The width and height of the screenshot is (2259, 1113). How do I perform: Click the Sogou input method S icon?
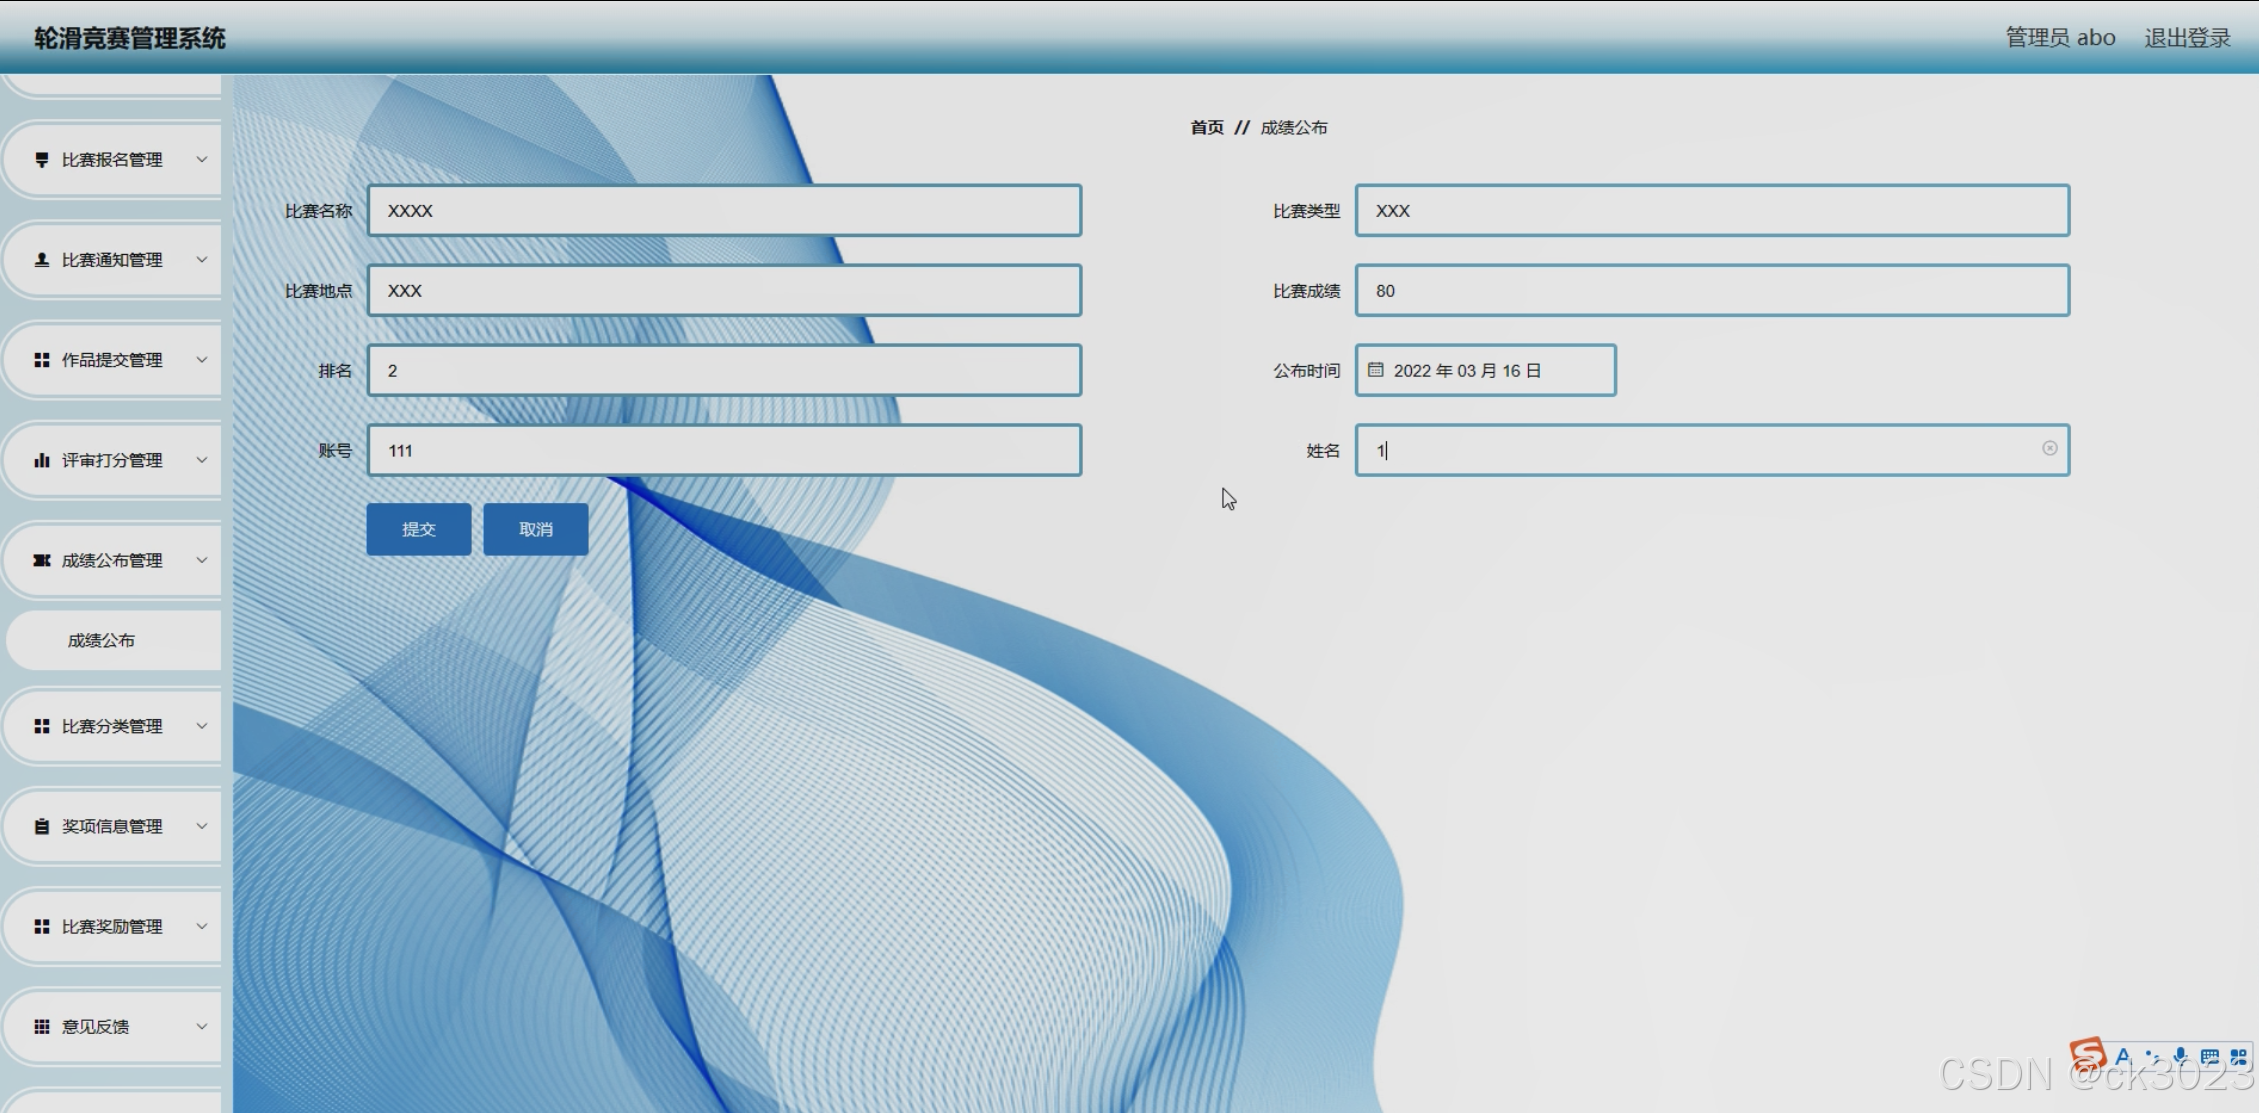pos(2087,1055)
